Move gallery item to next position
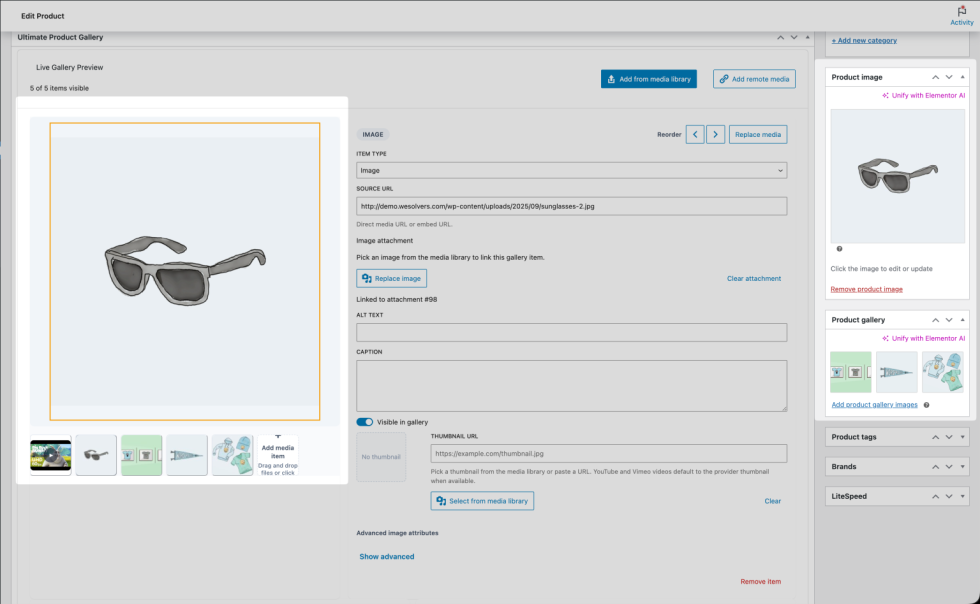This screenshot has height=604, width=980. coord(716,134)
